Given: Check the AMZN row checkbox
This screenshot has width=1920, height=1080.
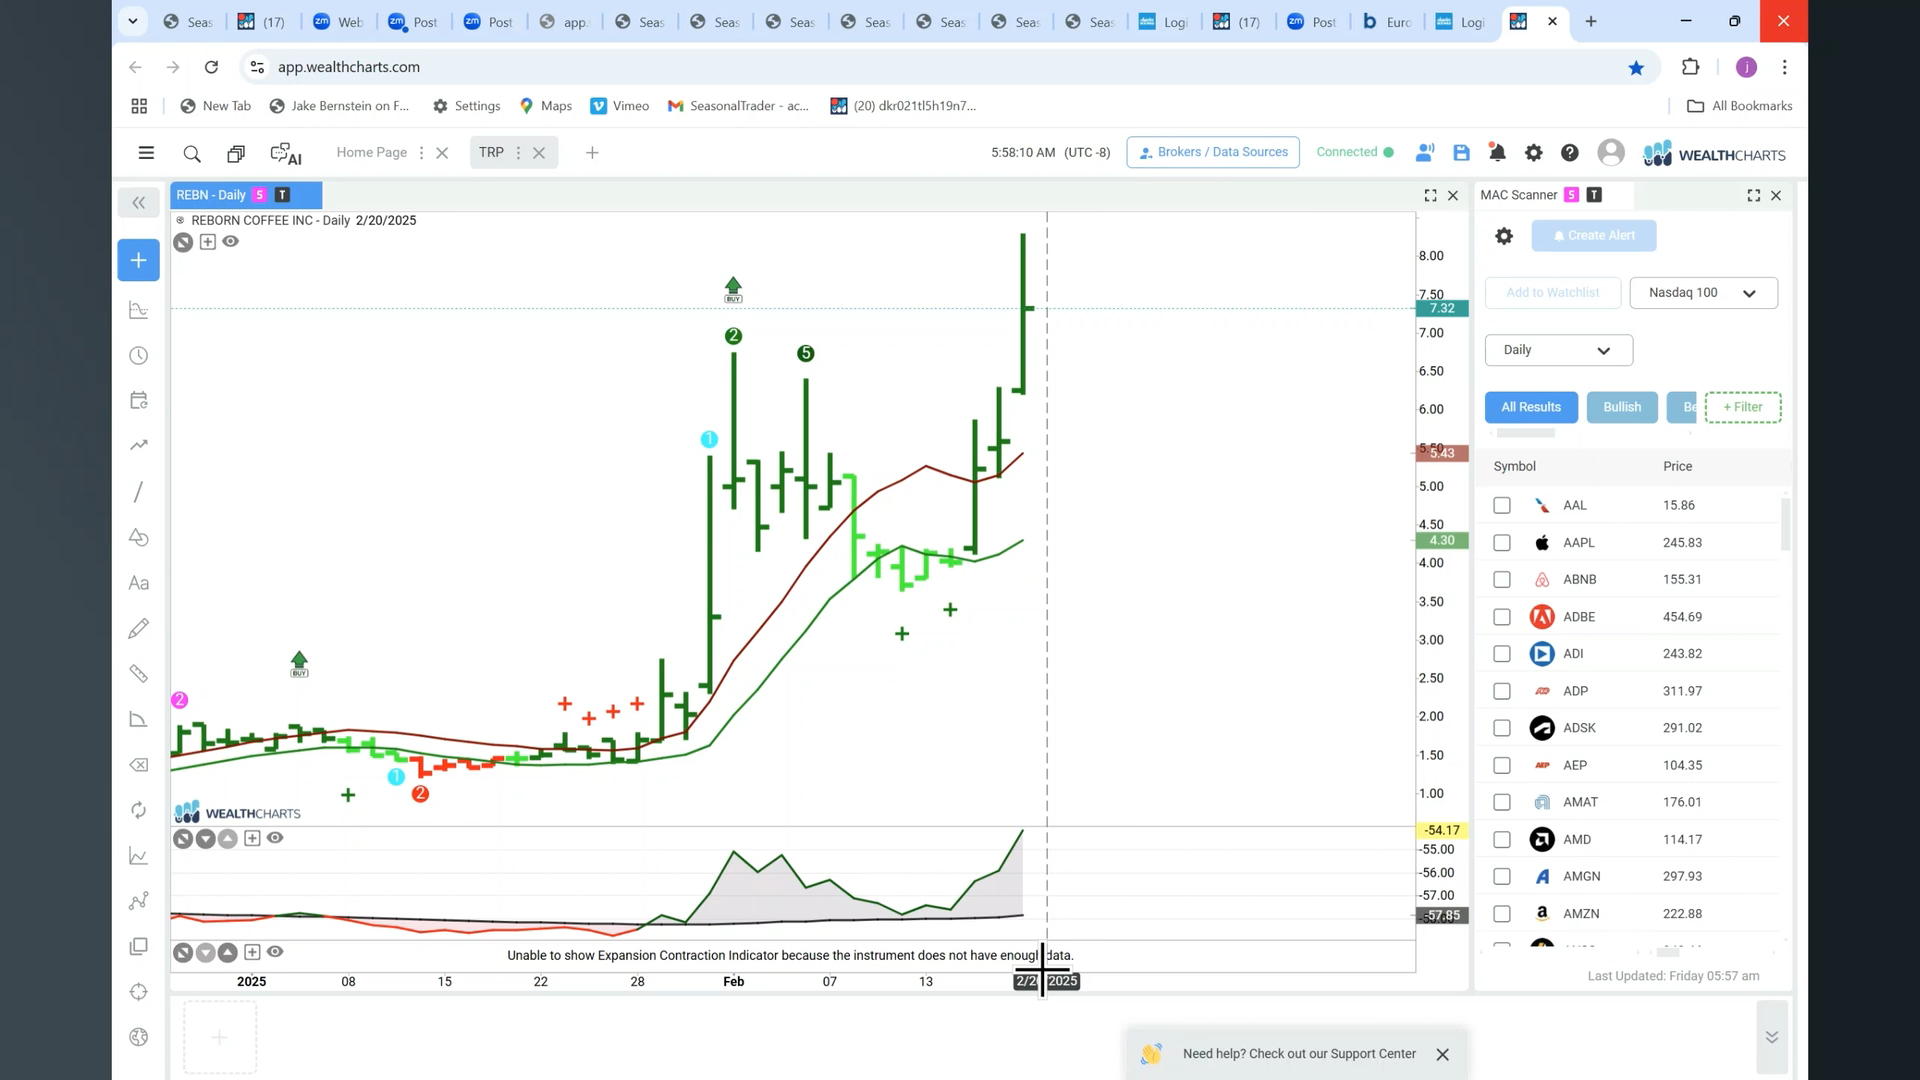Looking at the screenshot, I should click(x=1502, y=914).
